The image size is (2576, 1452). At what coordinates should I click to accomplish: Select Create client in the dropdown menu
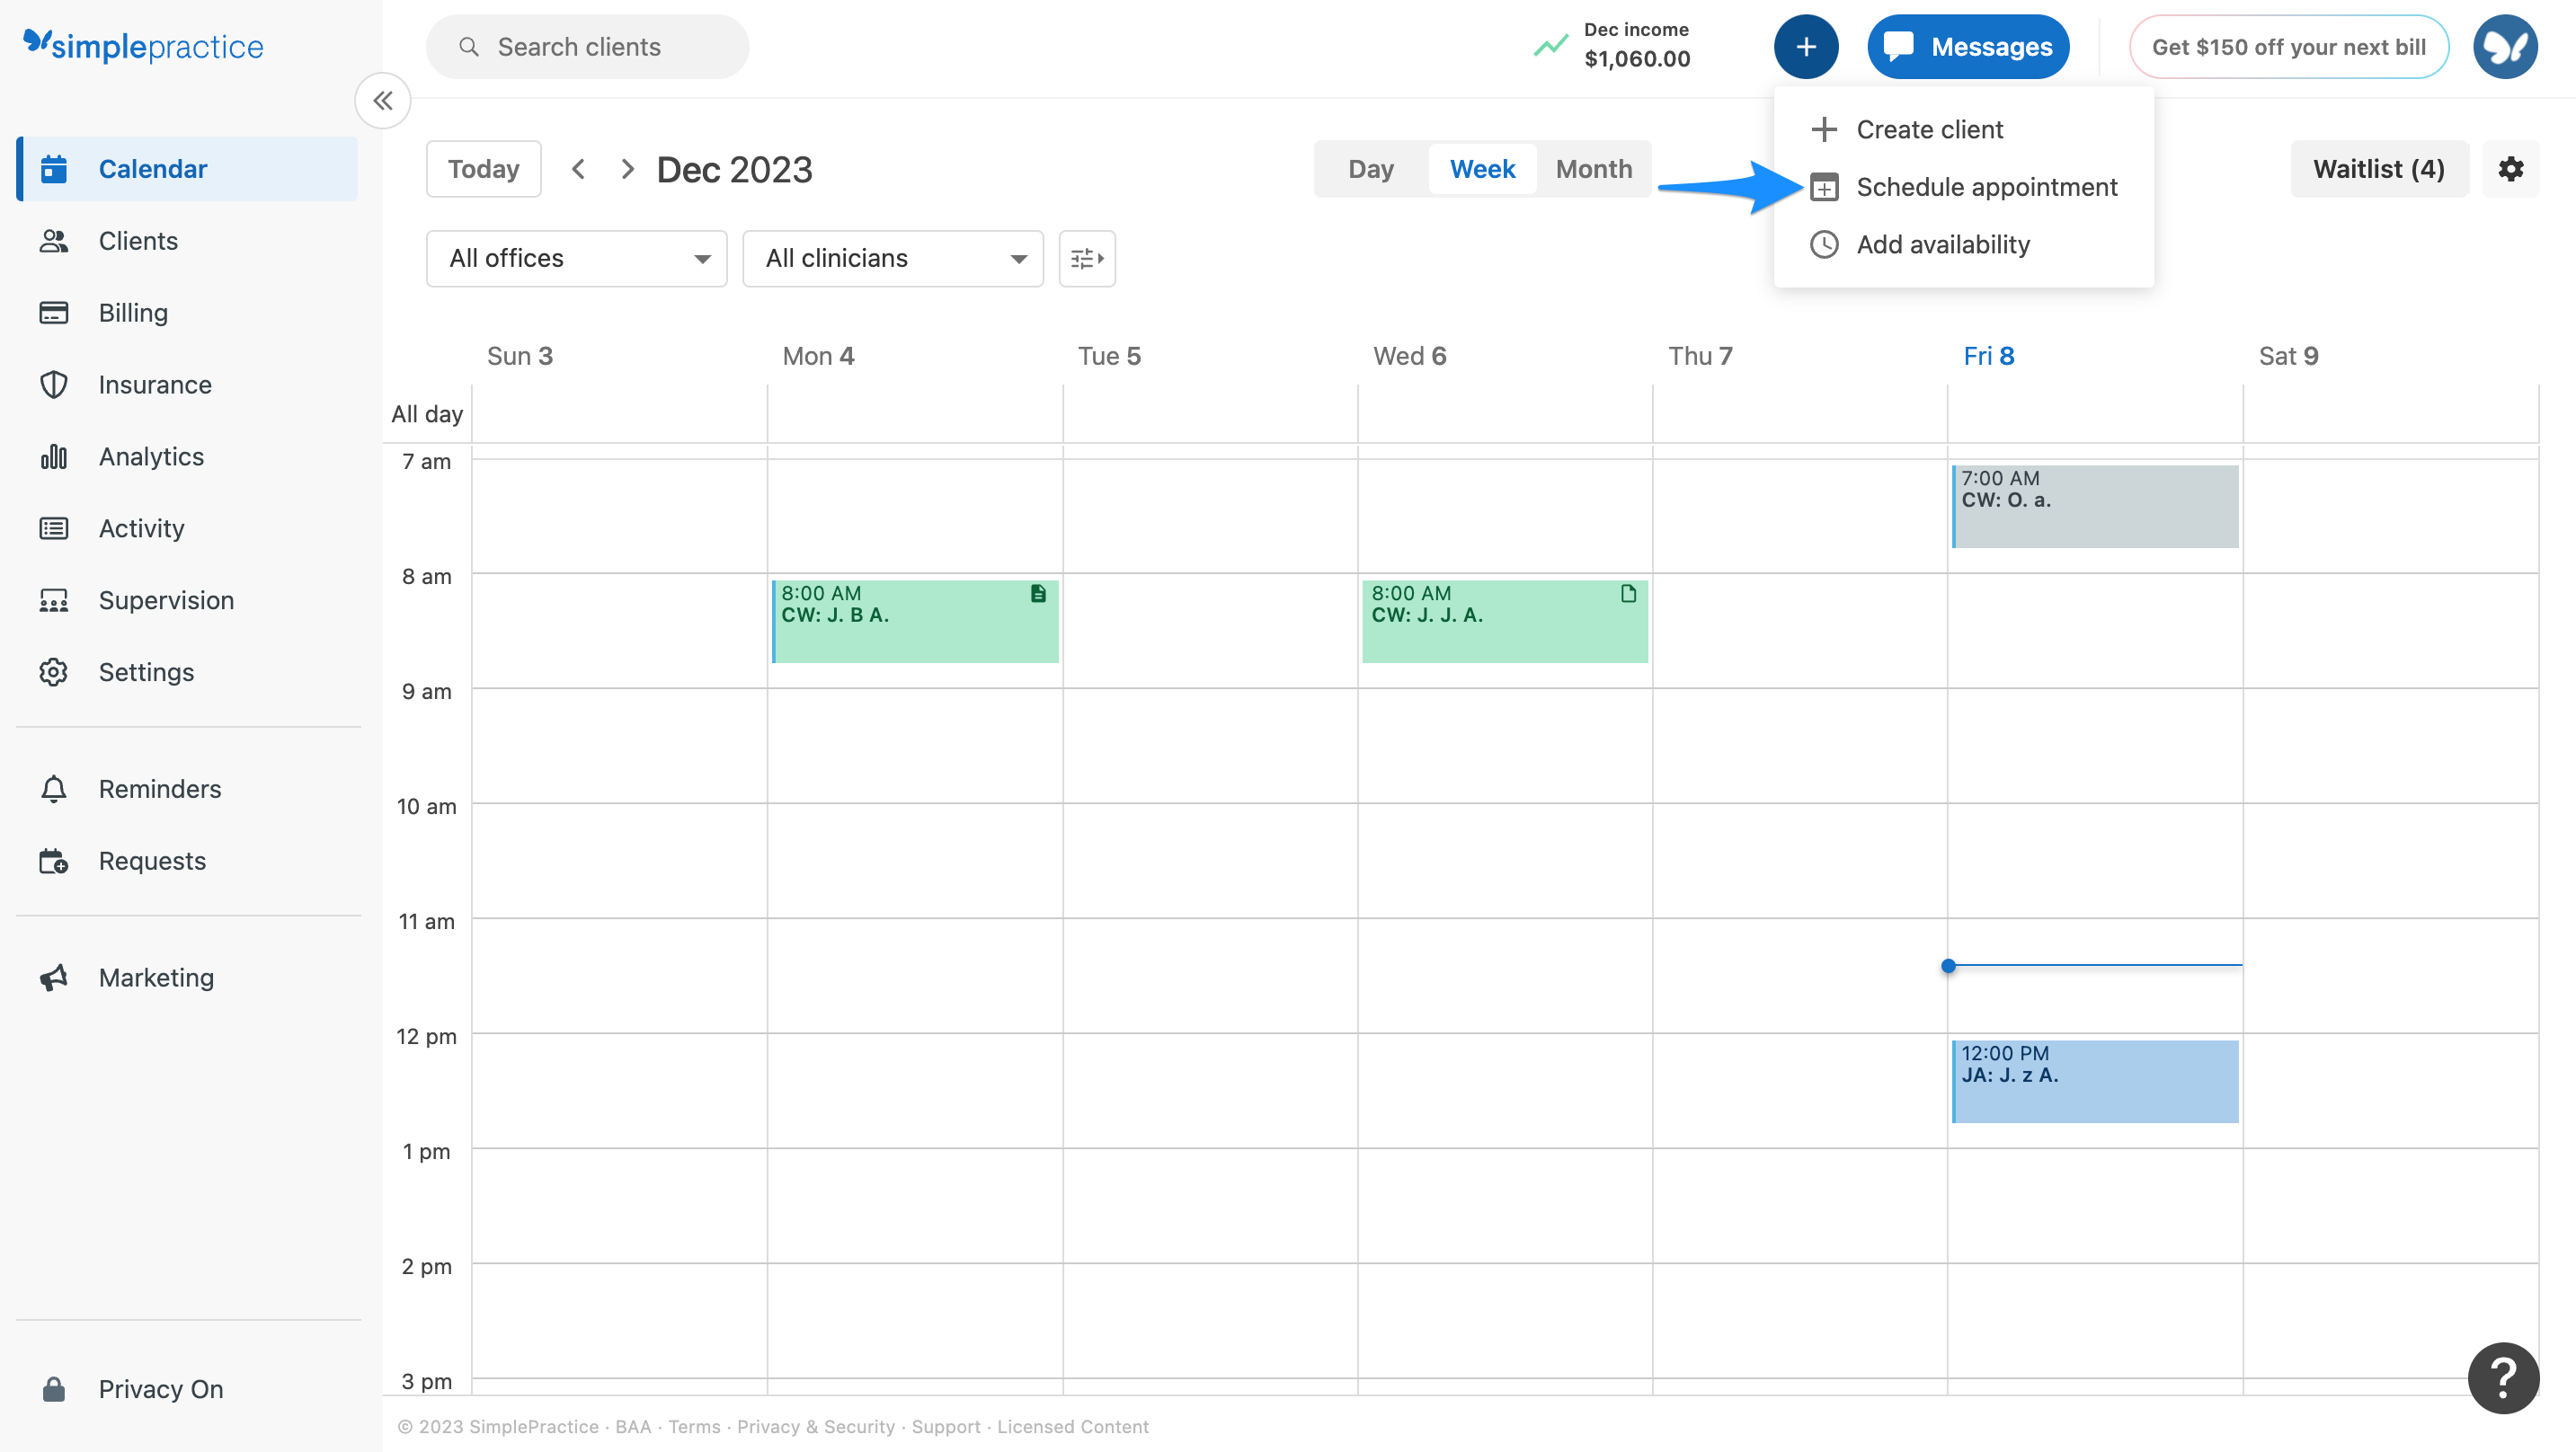[x=1928, y=128]
